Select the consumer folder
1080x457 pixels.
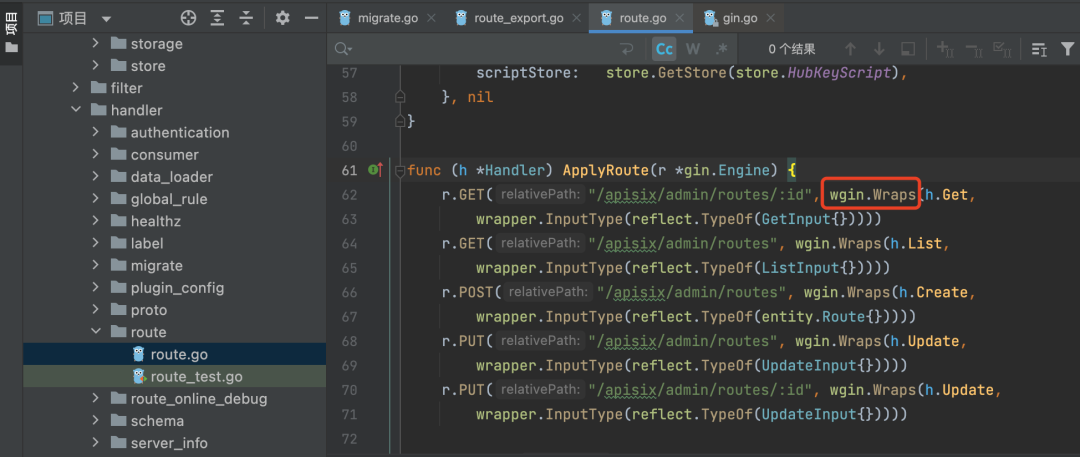click(165, 154)
